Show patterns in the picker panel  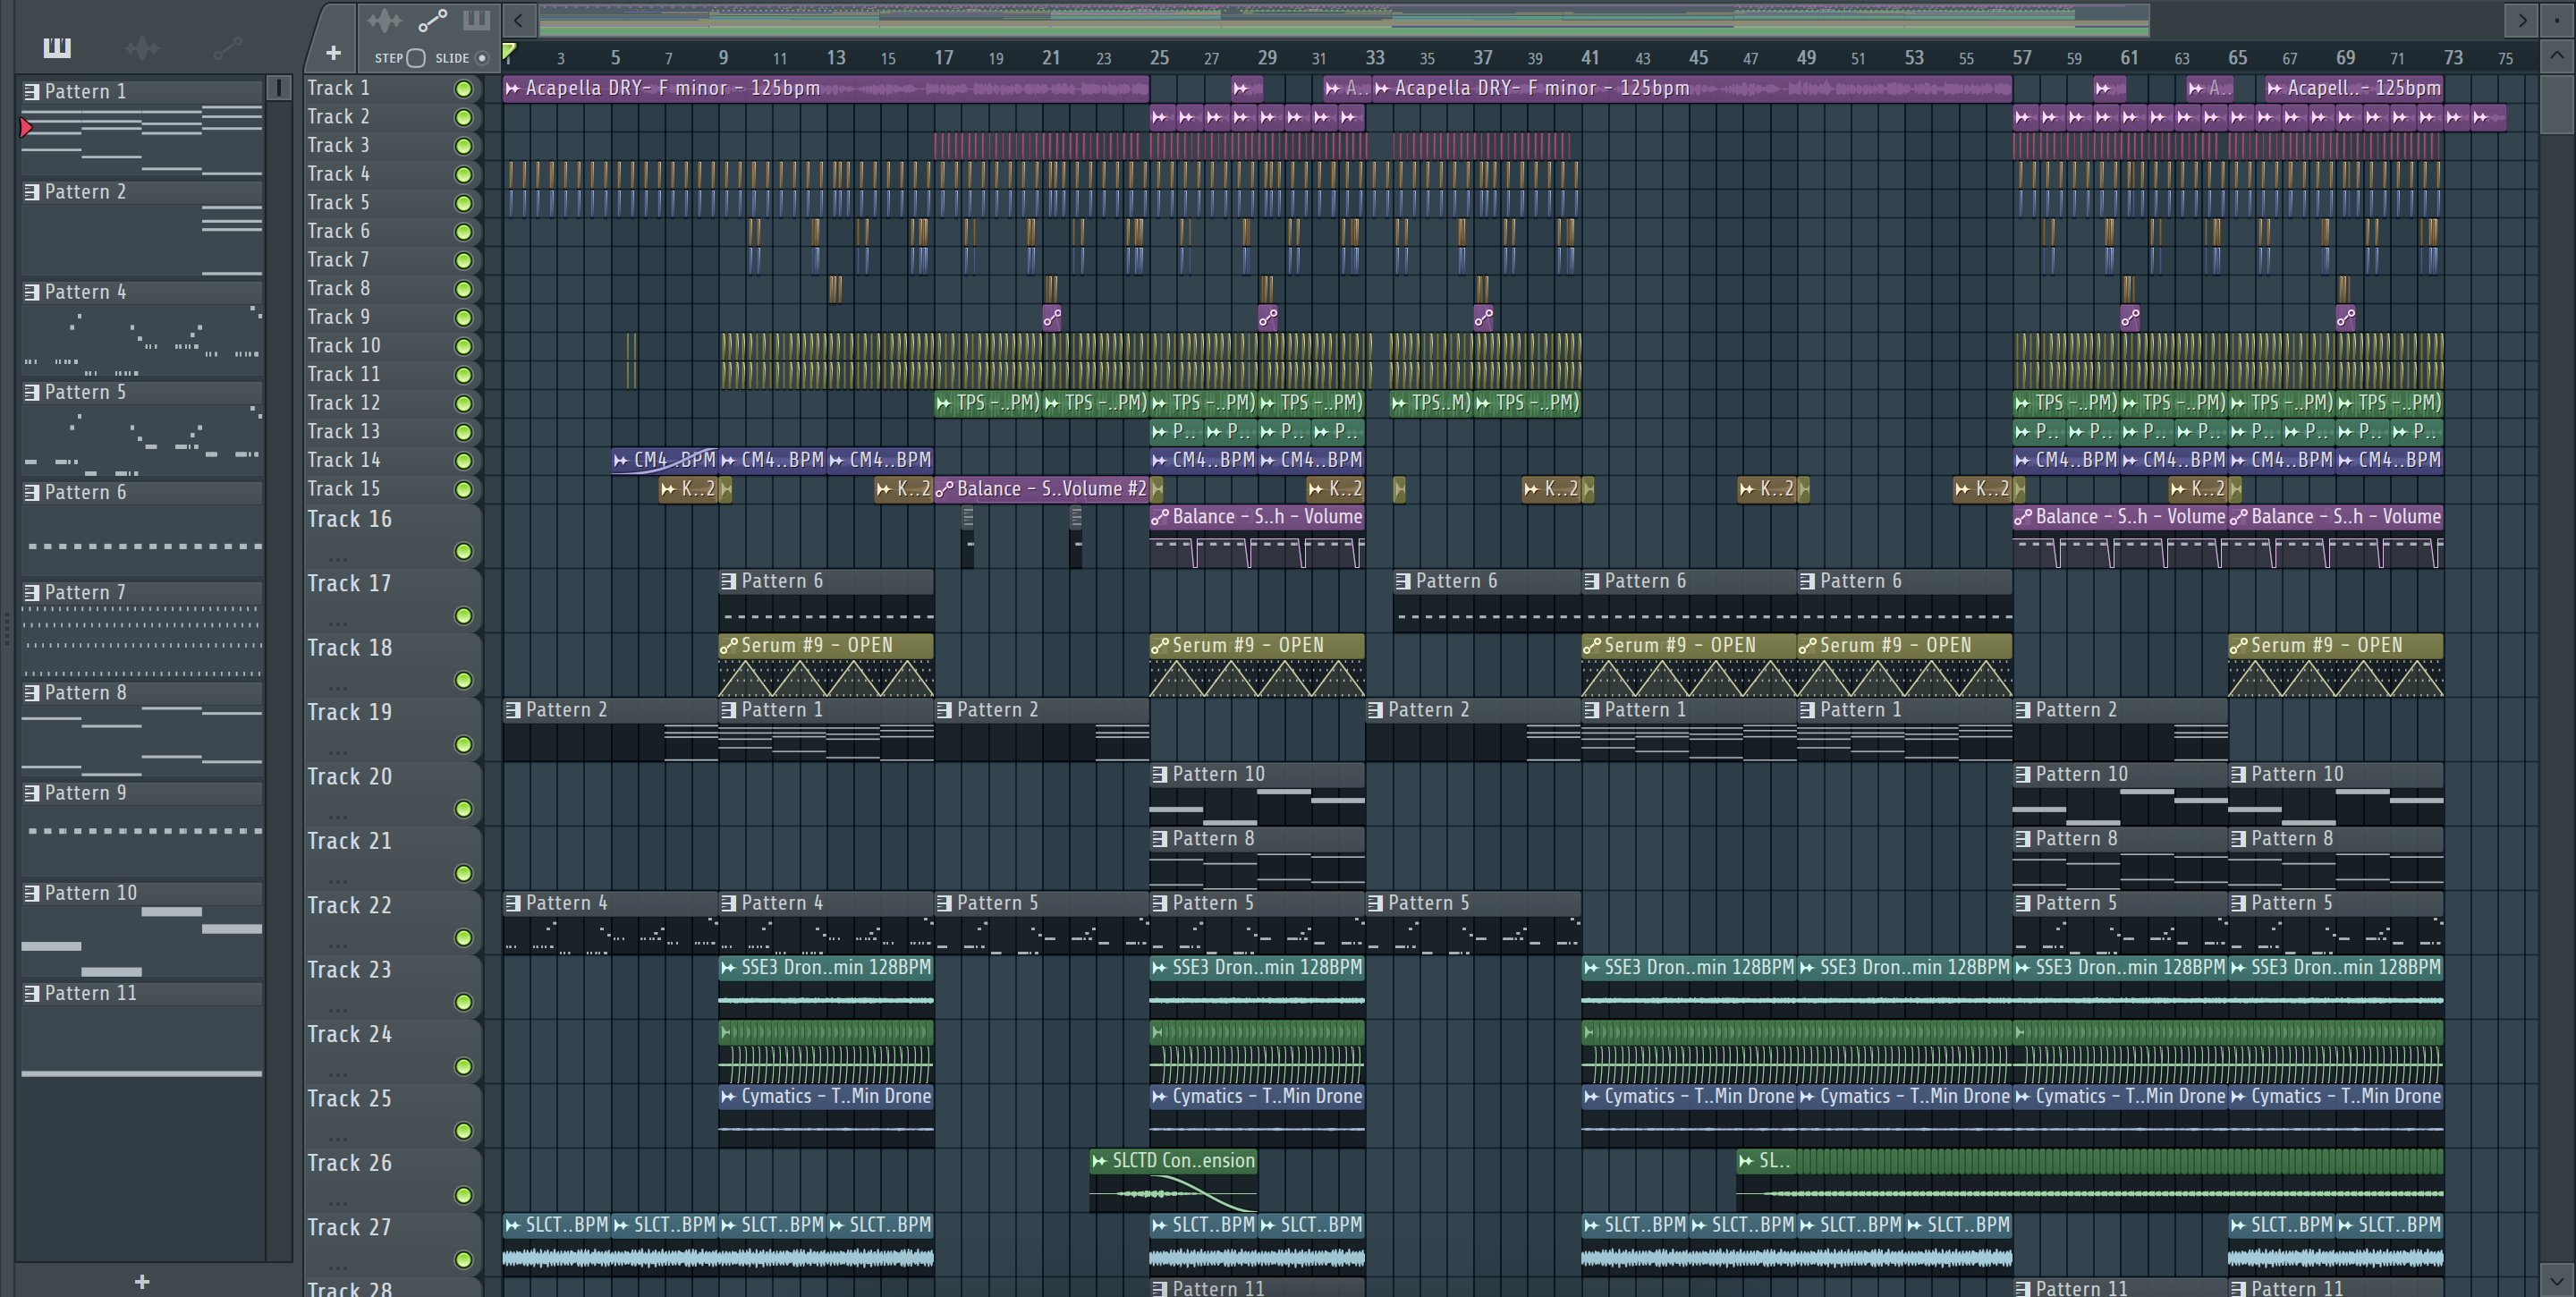57,47
